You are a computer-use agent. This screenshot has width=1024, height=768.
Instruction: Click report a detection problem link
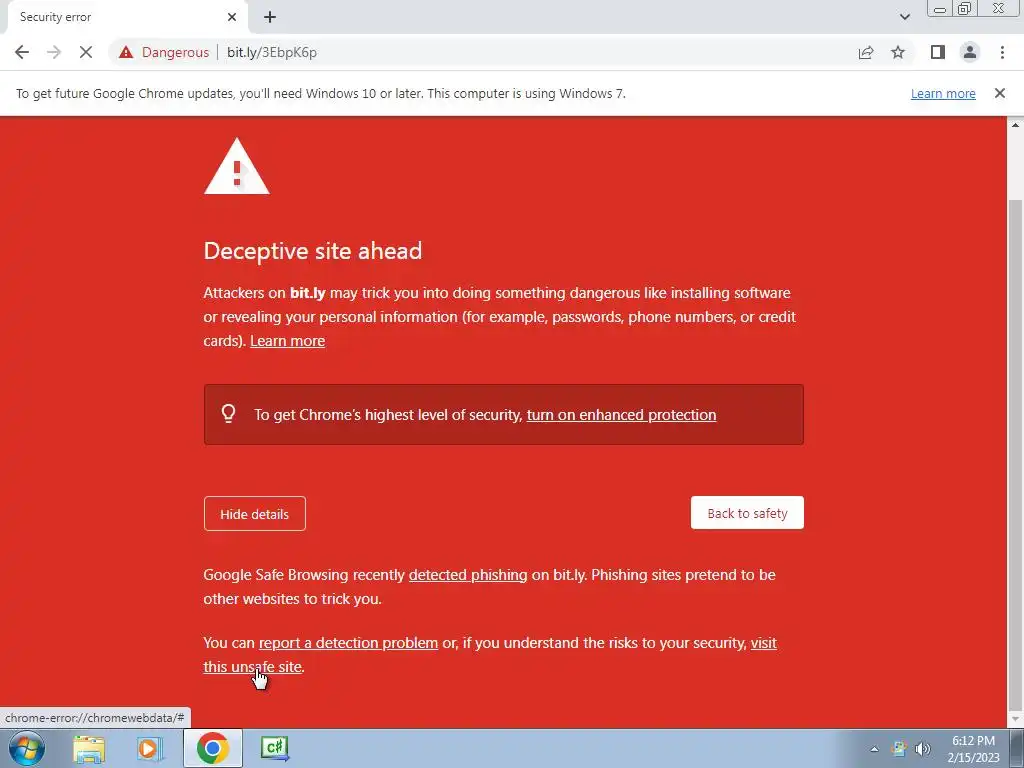pyautogui.click(x=348, y=643)
